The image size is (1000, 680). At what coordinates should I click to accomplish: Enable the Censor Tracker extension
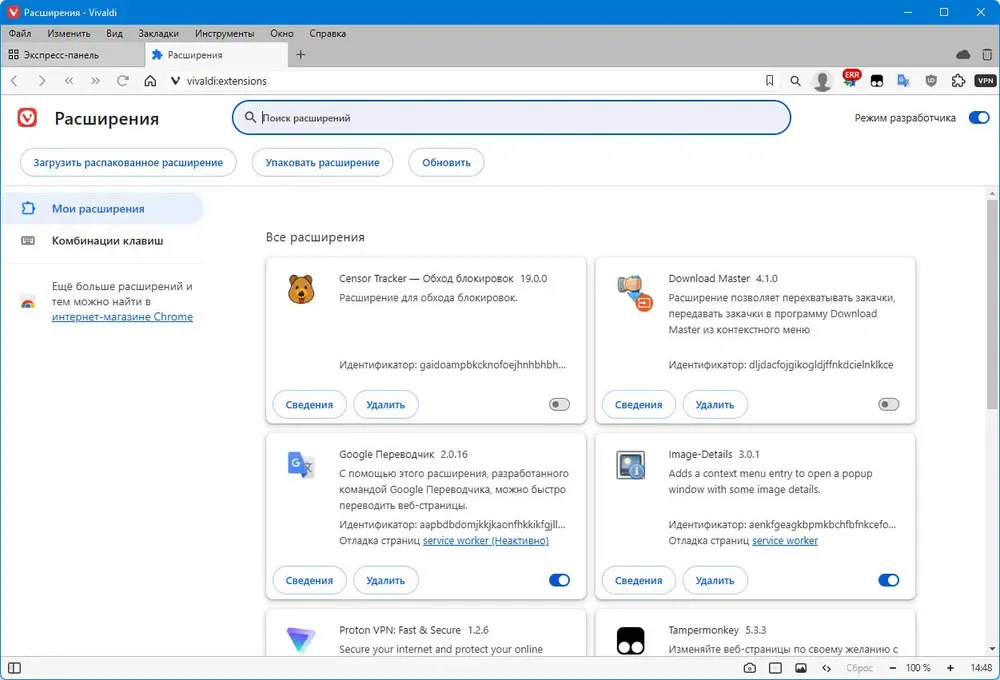click(559, 405)
